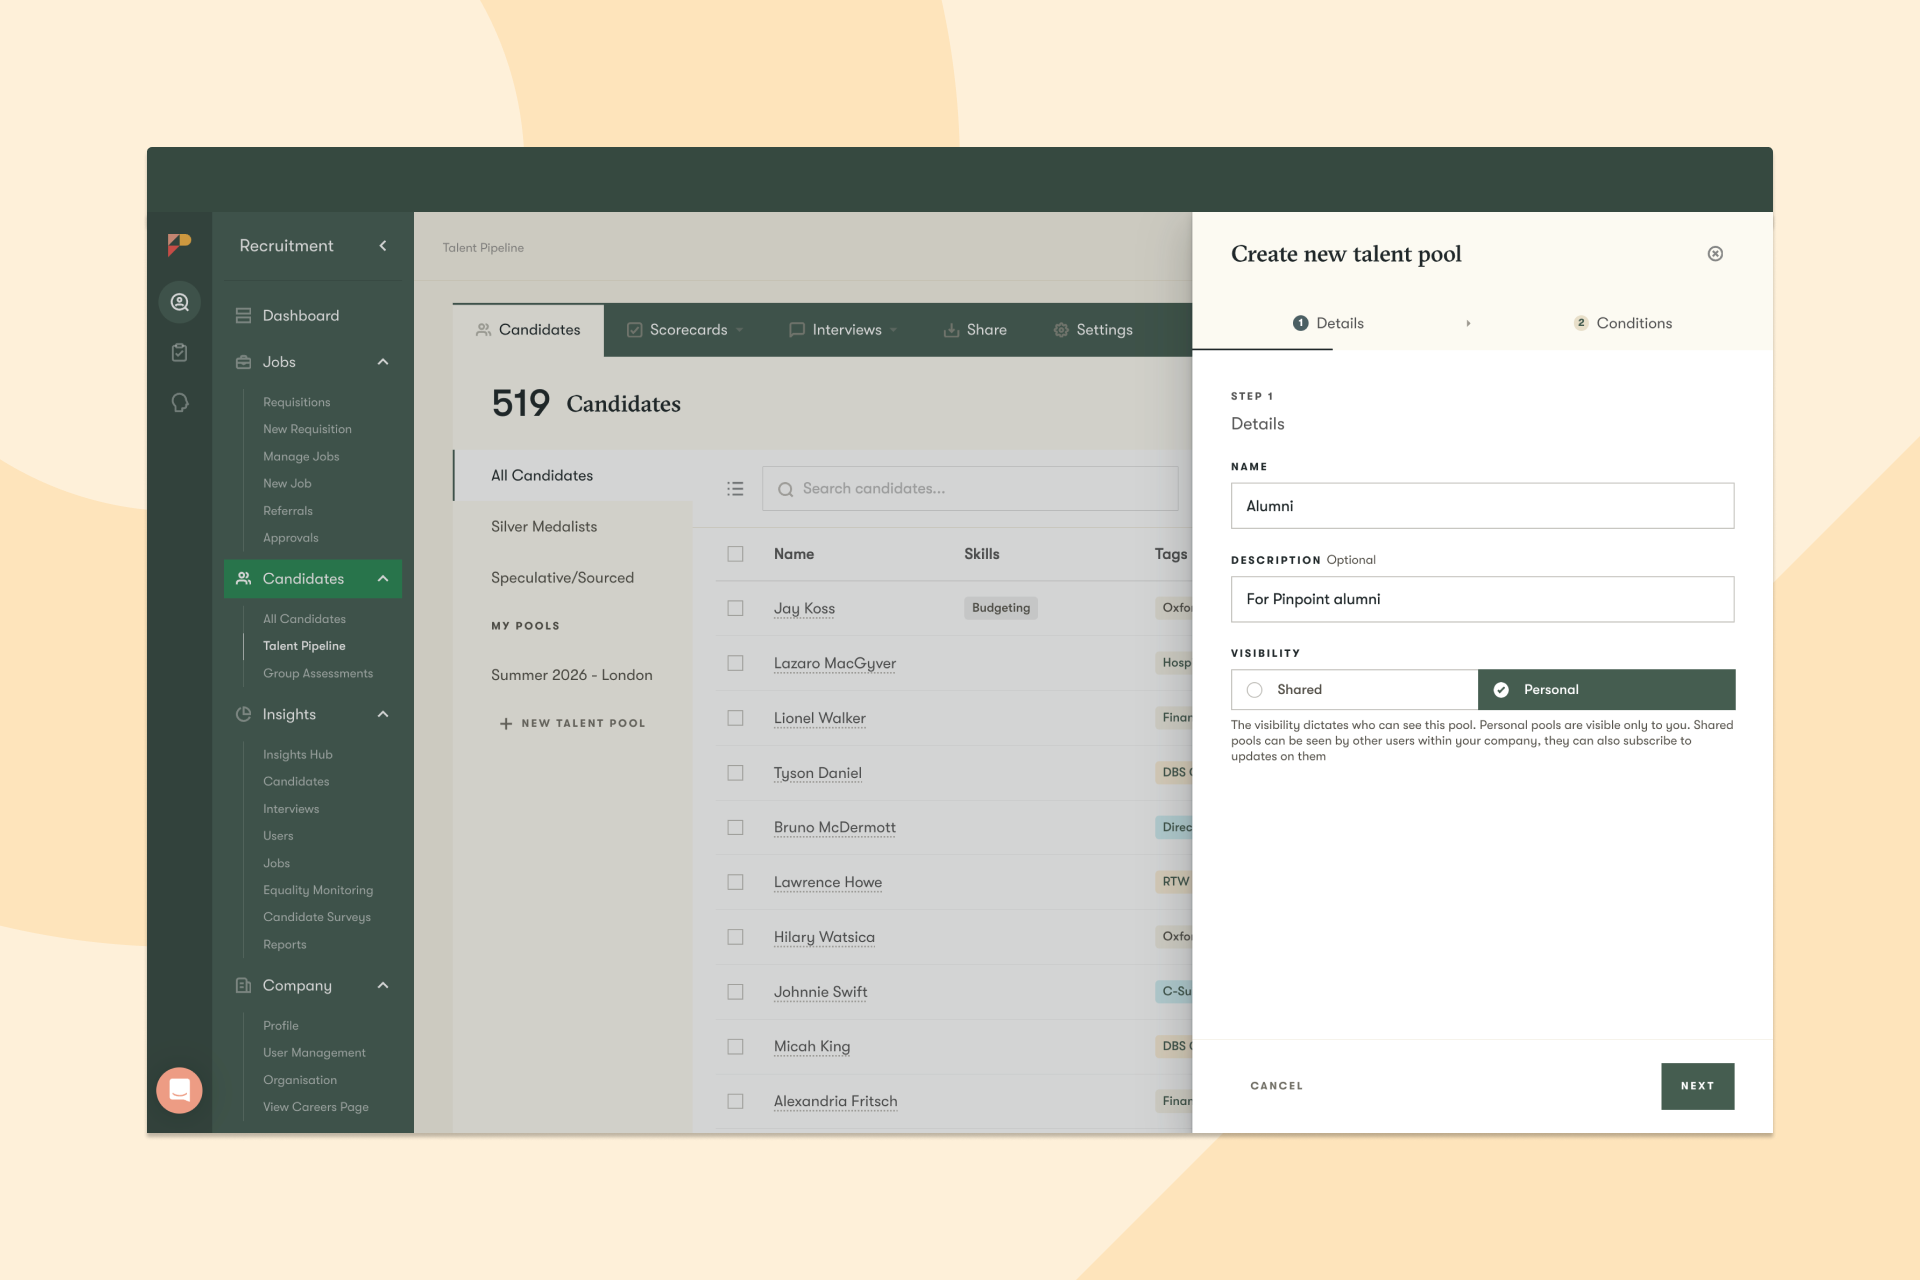Click into the Description input field
Viewport: 1920px width, 1280px height.
click(x=1482, y=599)
